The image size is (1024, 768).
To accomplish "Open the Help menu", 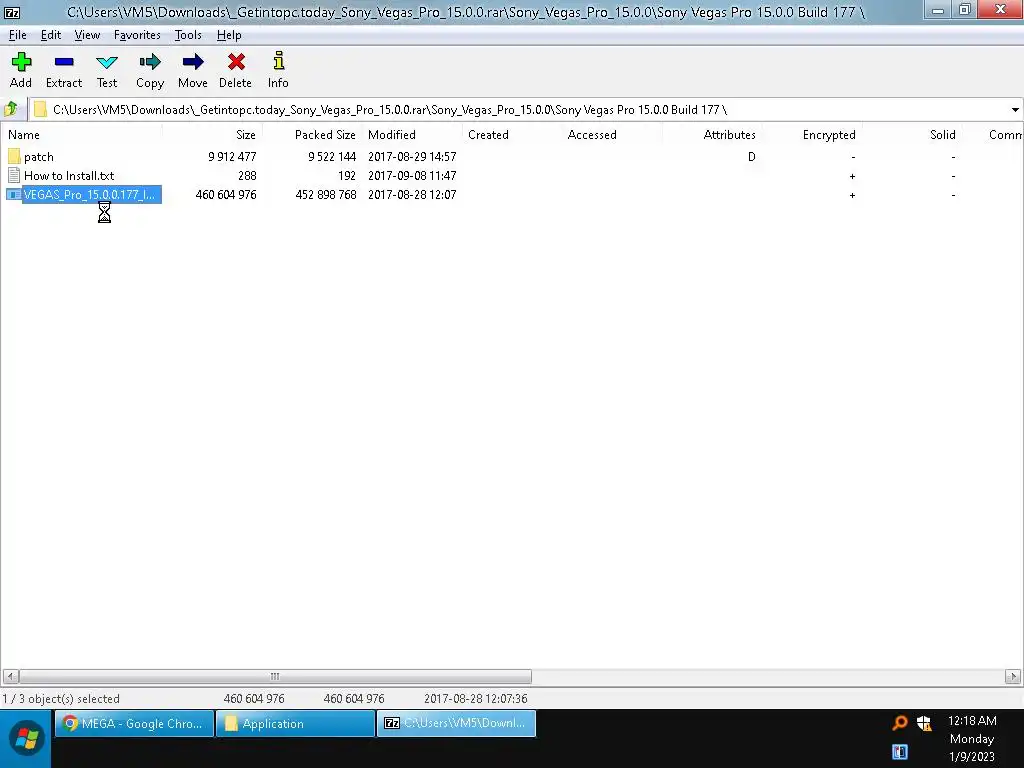I will pyautogui.click(x=229, y=35).
